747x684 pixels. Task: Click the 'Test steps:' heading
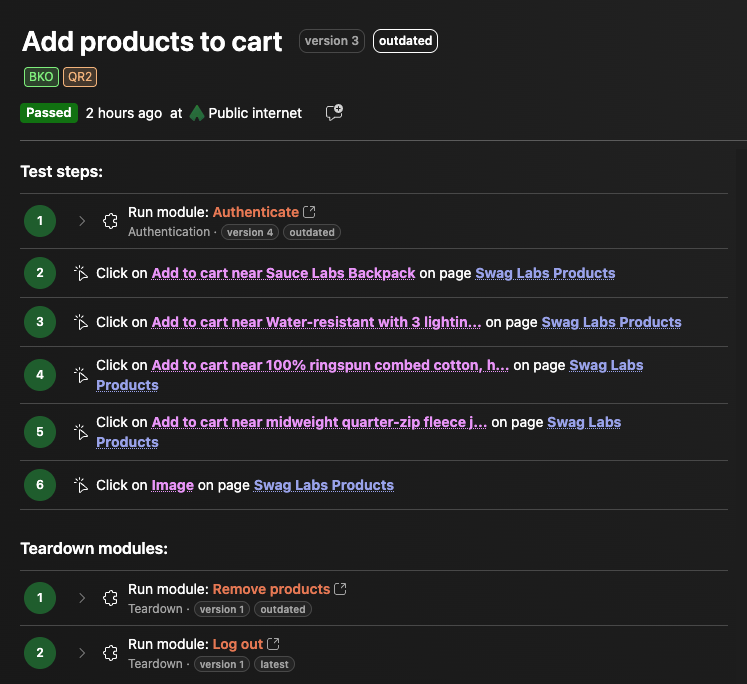coord(61,171)
